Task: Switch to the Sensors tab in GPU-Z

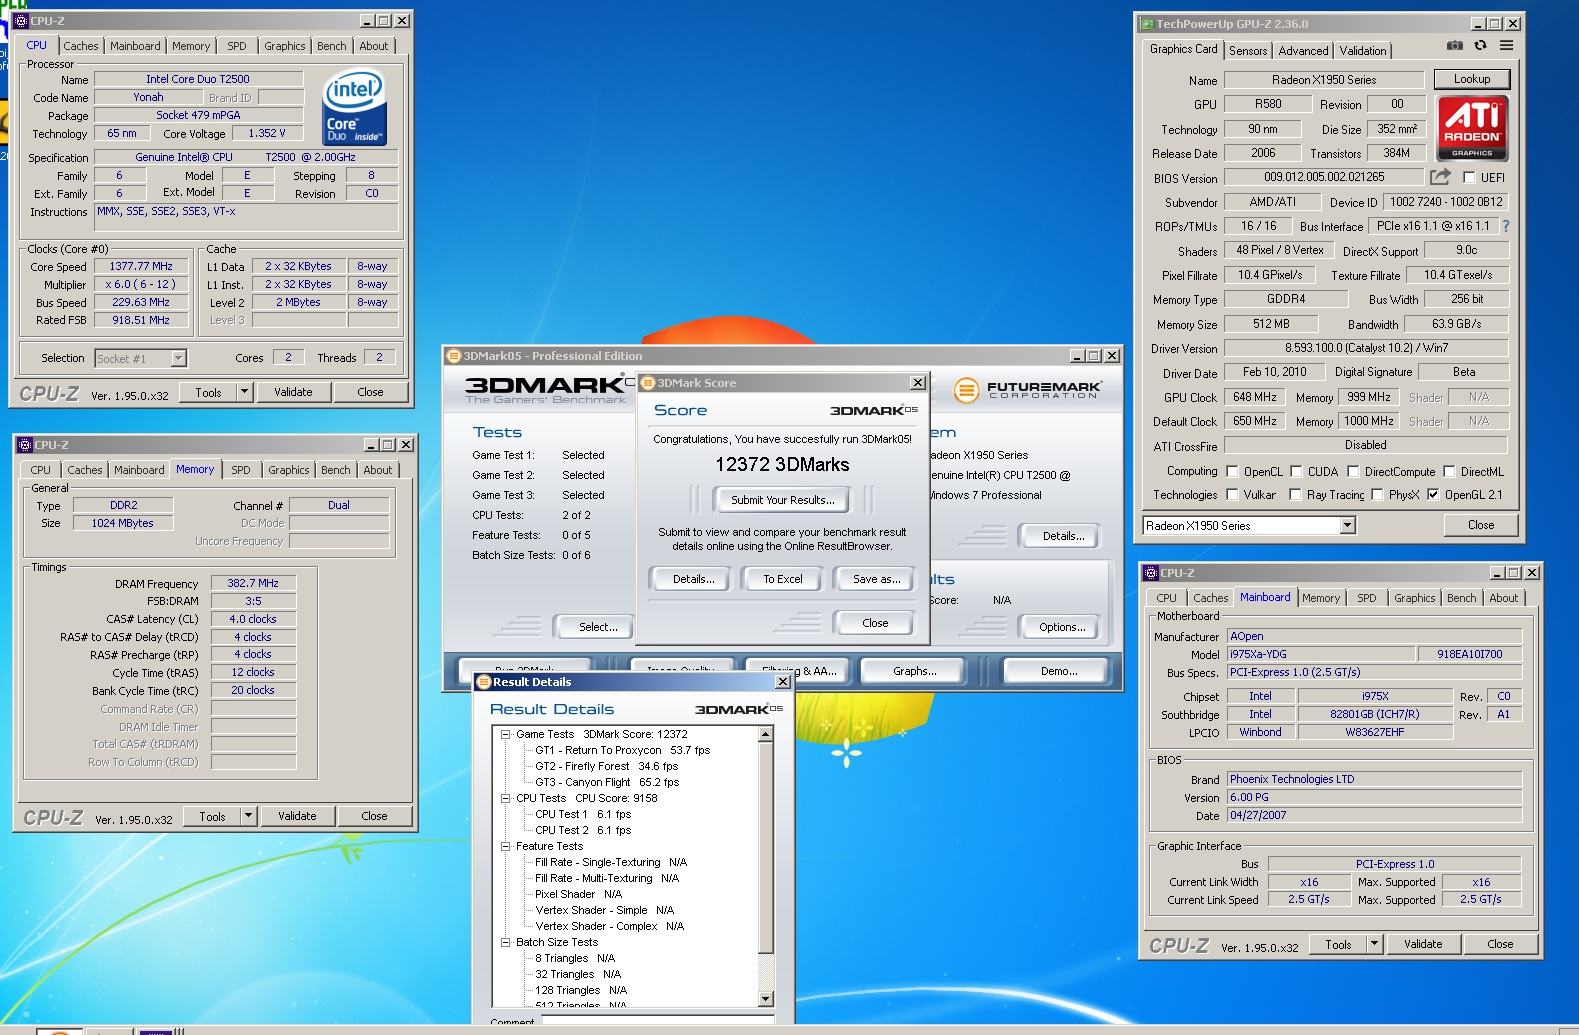Action: point(1247,51)
